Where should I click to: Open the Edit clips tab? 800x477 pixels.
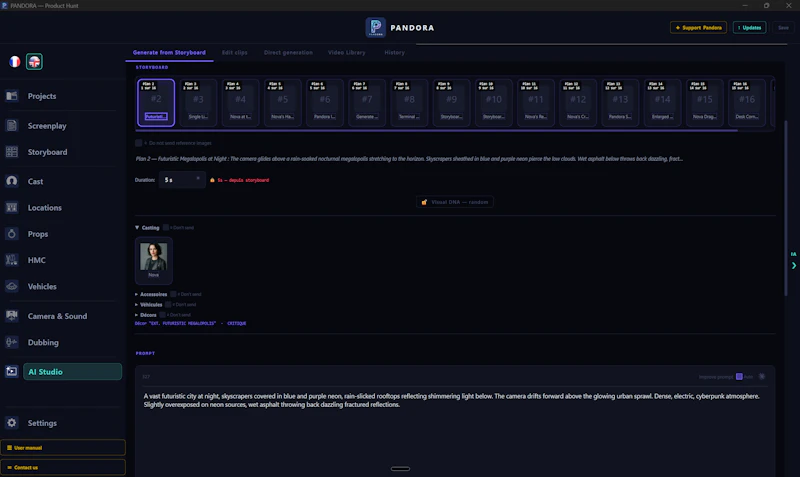pos(235,53)
